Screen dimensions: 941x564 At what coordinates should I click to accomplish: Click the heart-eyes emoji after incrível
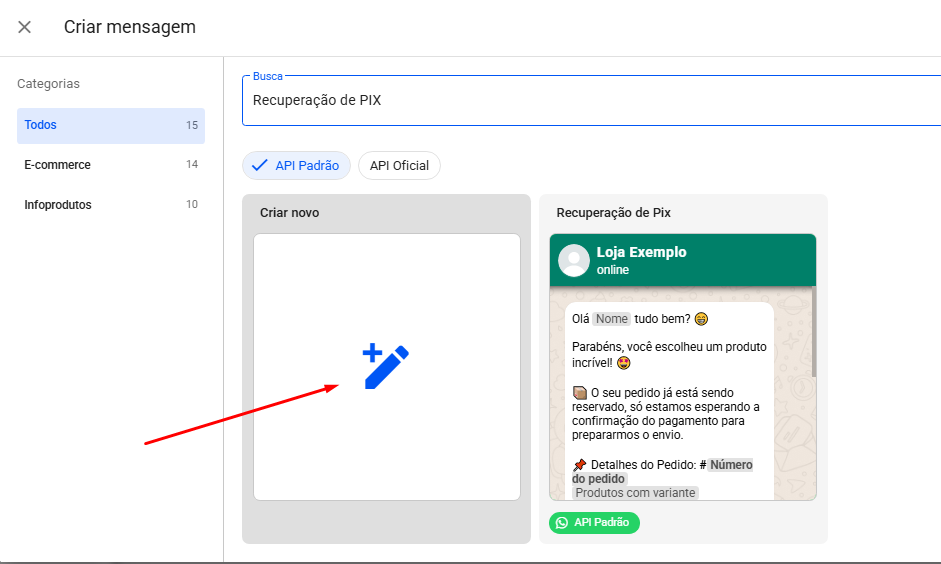coord(624,363)
